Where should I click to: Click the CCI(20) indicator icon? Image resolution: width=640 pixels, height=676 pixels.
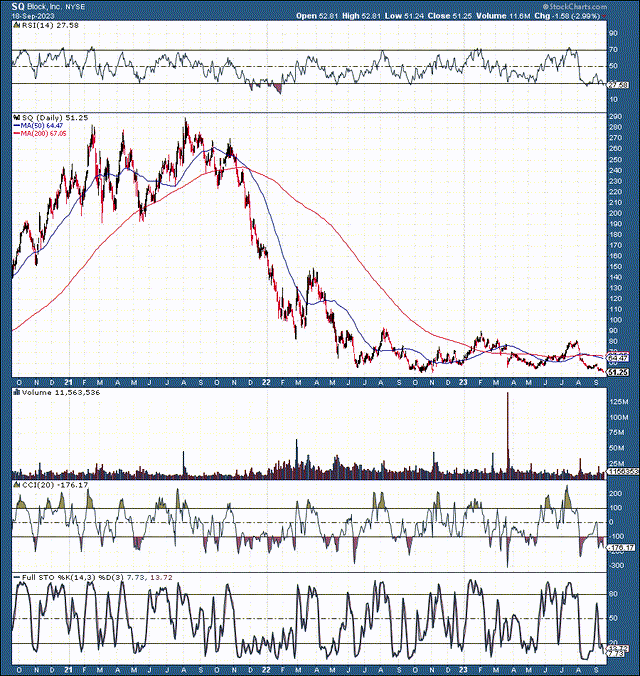click(x=17, y=485)
